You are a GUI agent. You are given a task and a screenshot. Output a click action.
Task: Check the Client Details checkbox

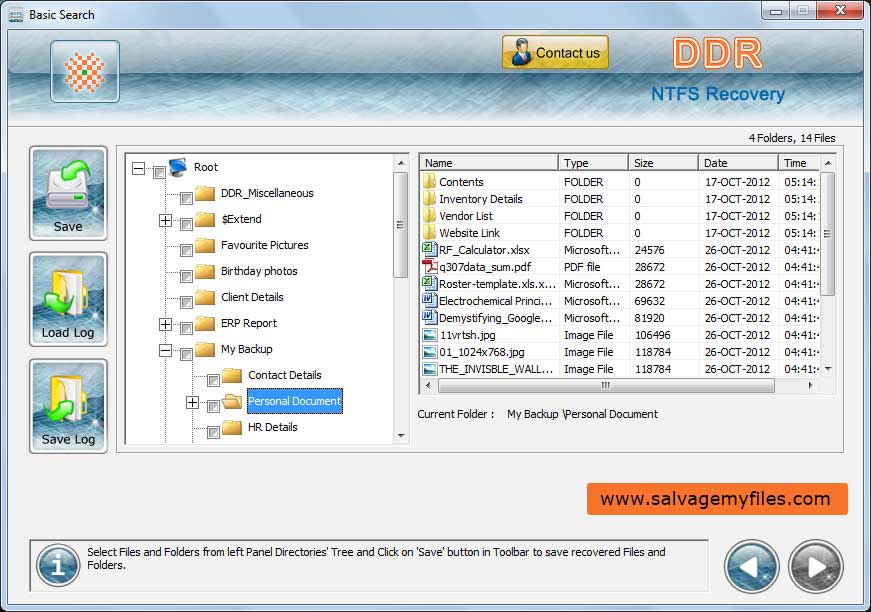186,302
